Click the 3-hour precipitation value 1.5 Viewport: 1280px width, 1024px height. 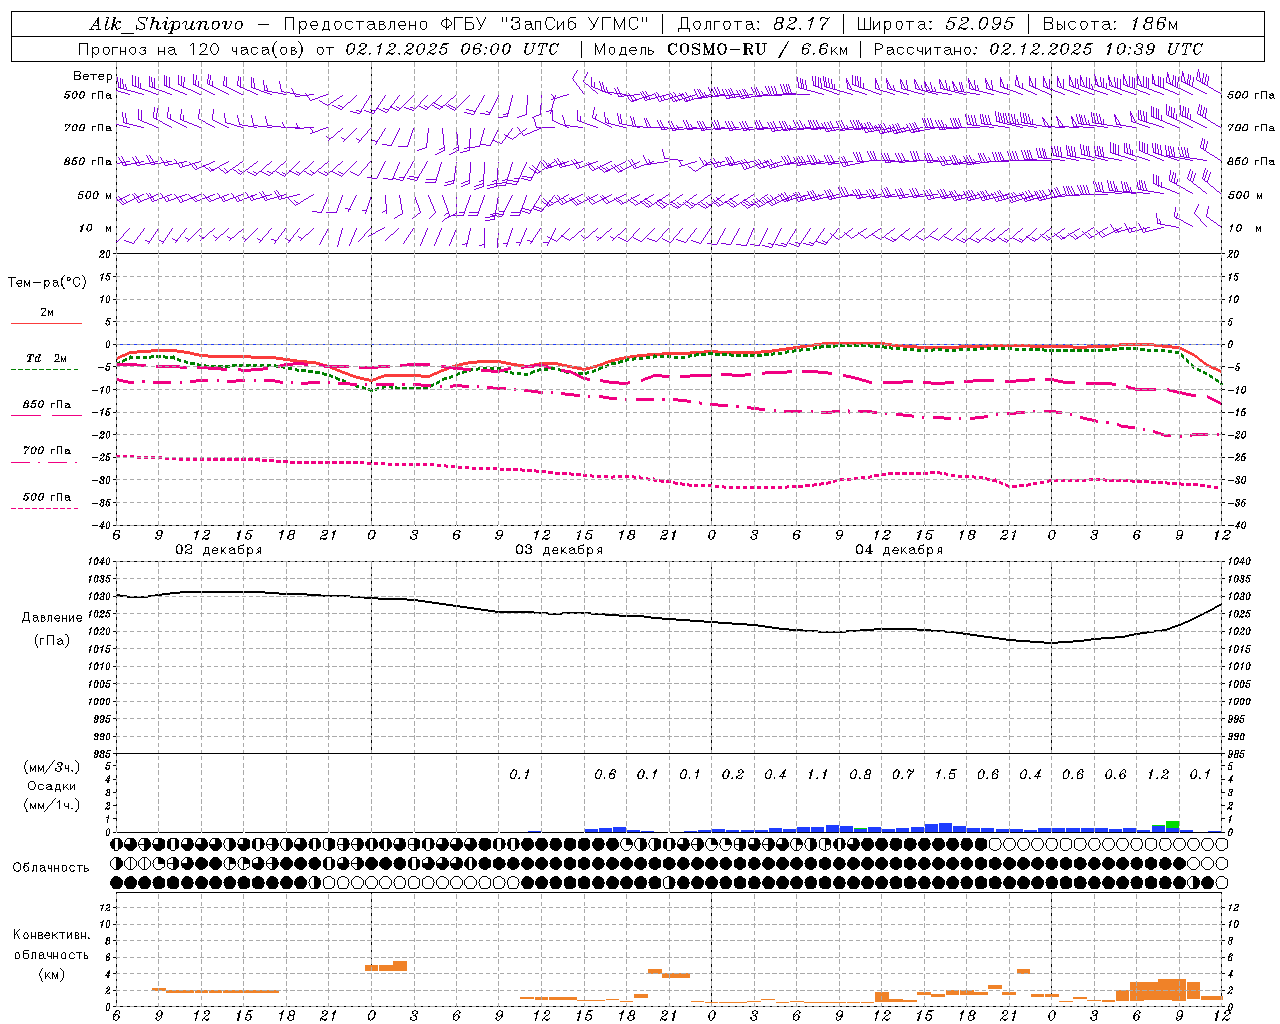945,774
